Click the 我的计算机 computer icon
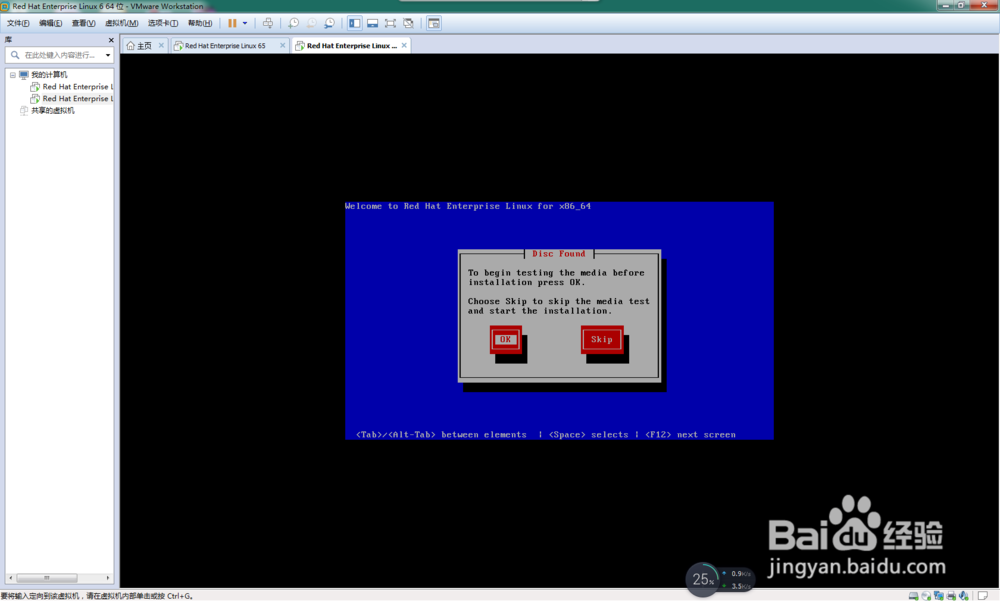This screenshot has height=601, width=1000. click(x=24, y=75)
